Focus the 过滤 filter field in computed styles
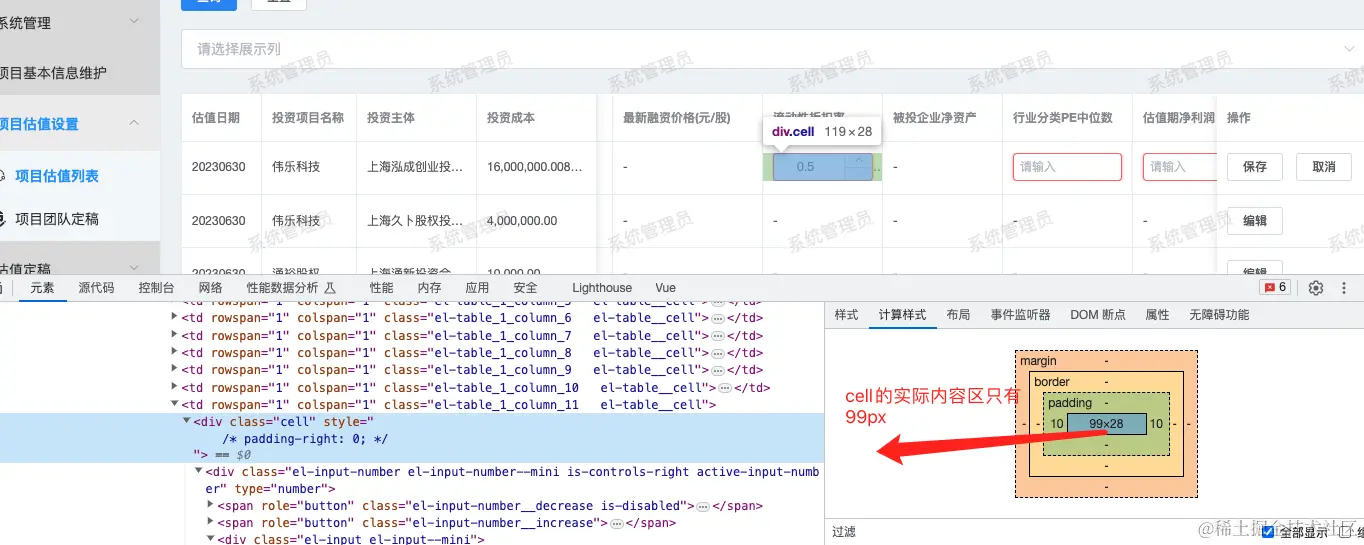Screen dimensions: 1364x545 click(x=1040, y=532)
